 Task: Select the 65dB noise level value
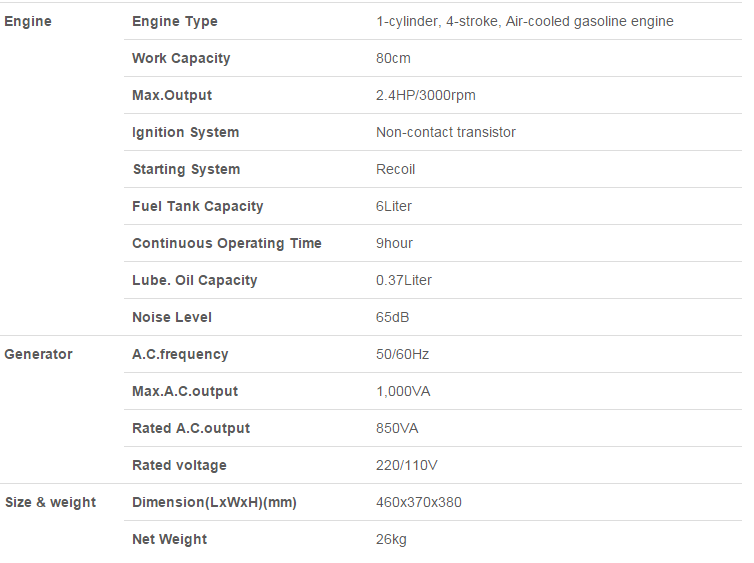(x=392, y=317)
